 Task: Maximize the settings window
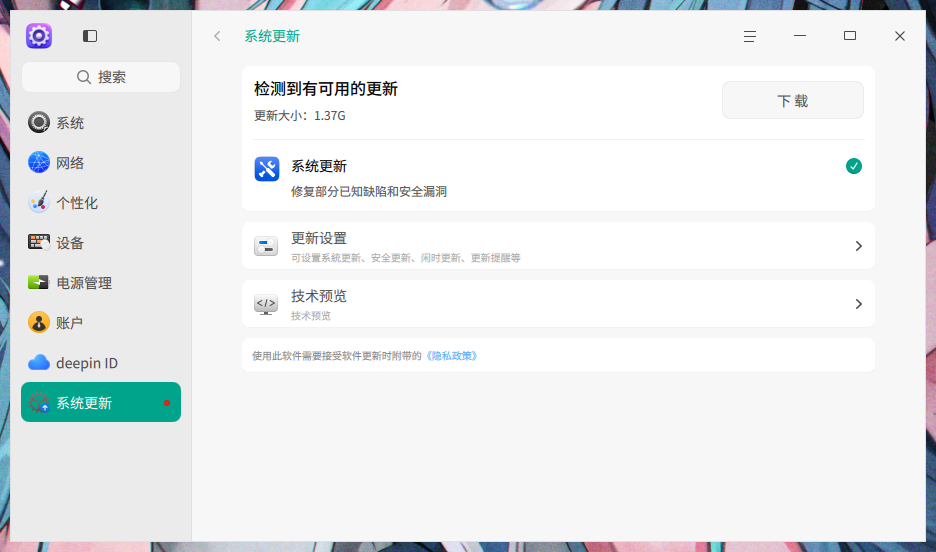[x=850, y=36]
